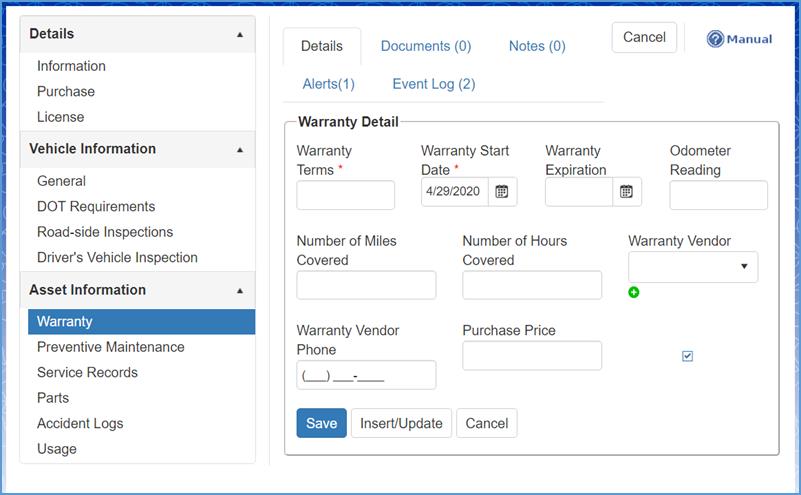Select Preventive Maintenance in sidebar
Viewport: 801px width, 495px height.
tap(110, 347)
